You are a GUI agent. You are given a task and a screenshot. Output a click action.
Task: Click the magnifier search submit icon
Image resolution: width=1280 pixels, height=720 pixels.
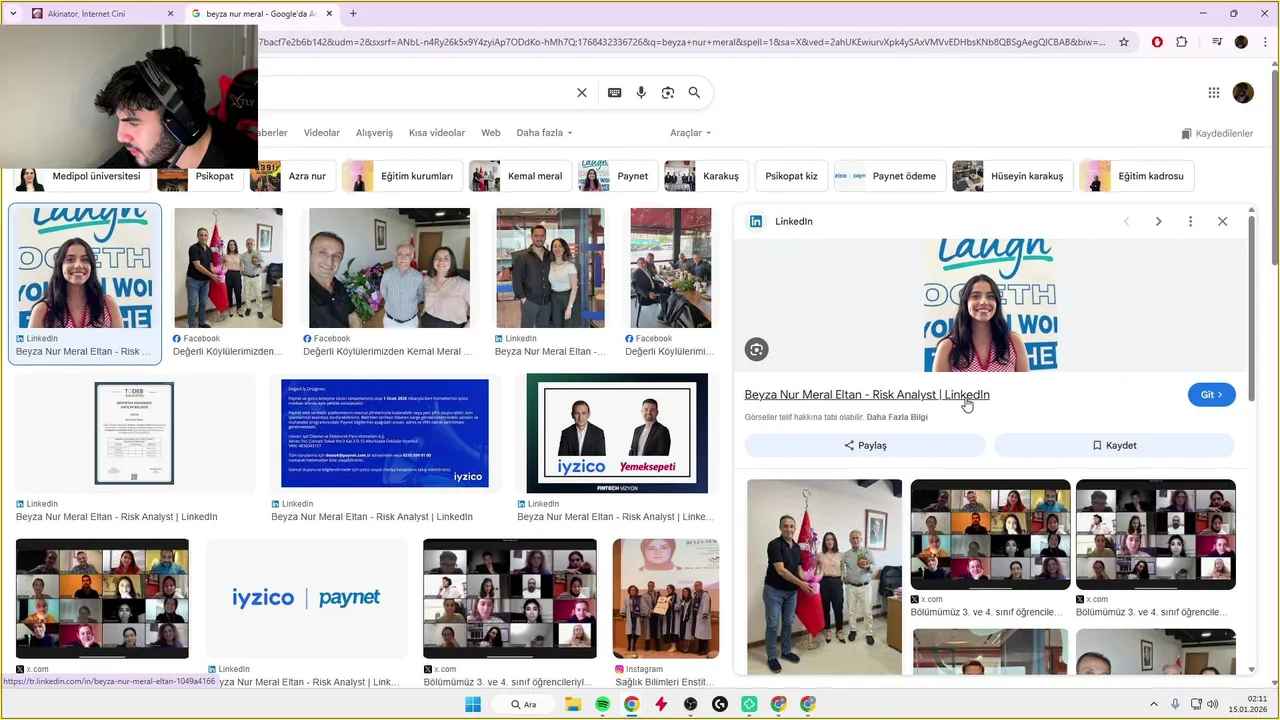click(x=694, y=93)
